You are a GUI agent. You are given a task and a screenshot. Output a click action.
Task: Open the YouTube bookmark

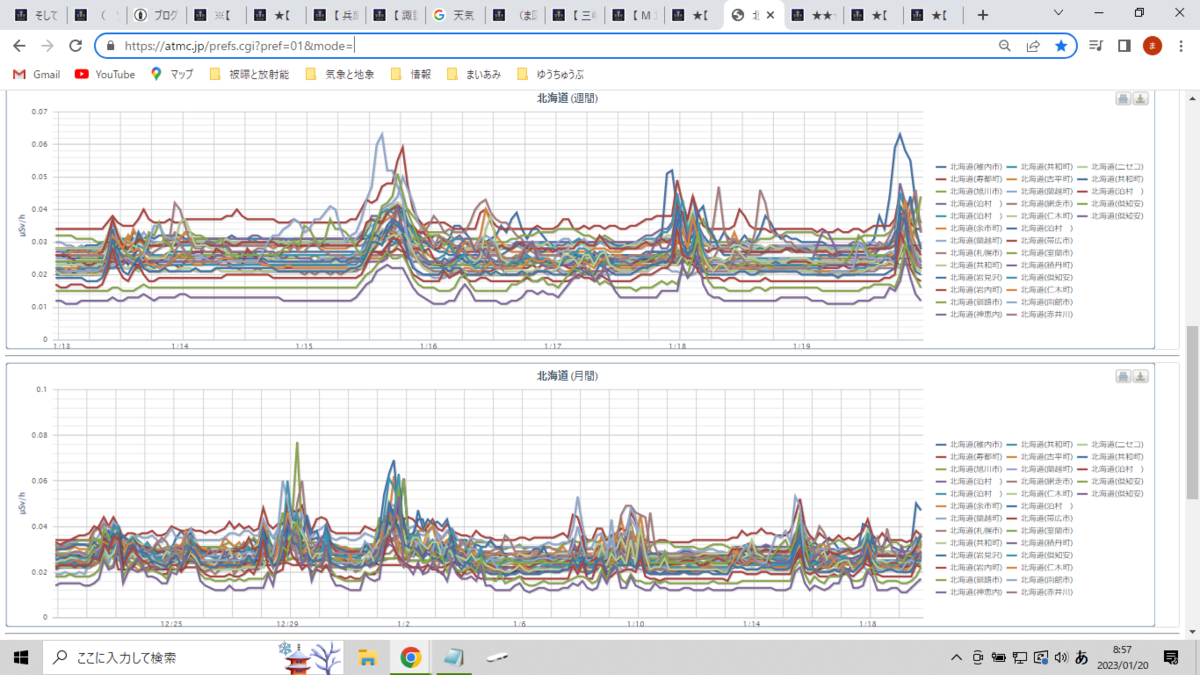(105, 74)
